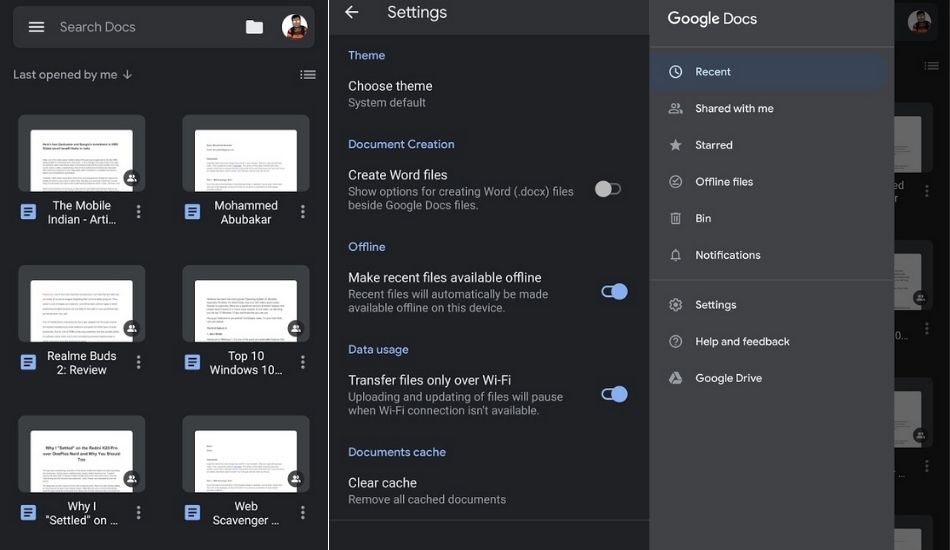Open more options for Top 10 Windows 10 document
The height and width of the screenshot is (550, 950).
click(x=303, y=362)
